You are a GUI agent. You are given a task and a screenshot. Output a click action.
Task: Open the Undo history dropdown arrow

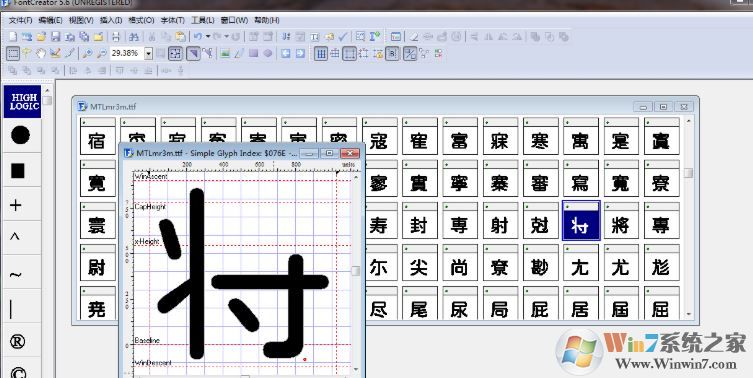point(208,37)
